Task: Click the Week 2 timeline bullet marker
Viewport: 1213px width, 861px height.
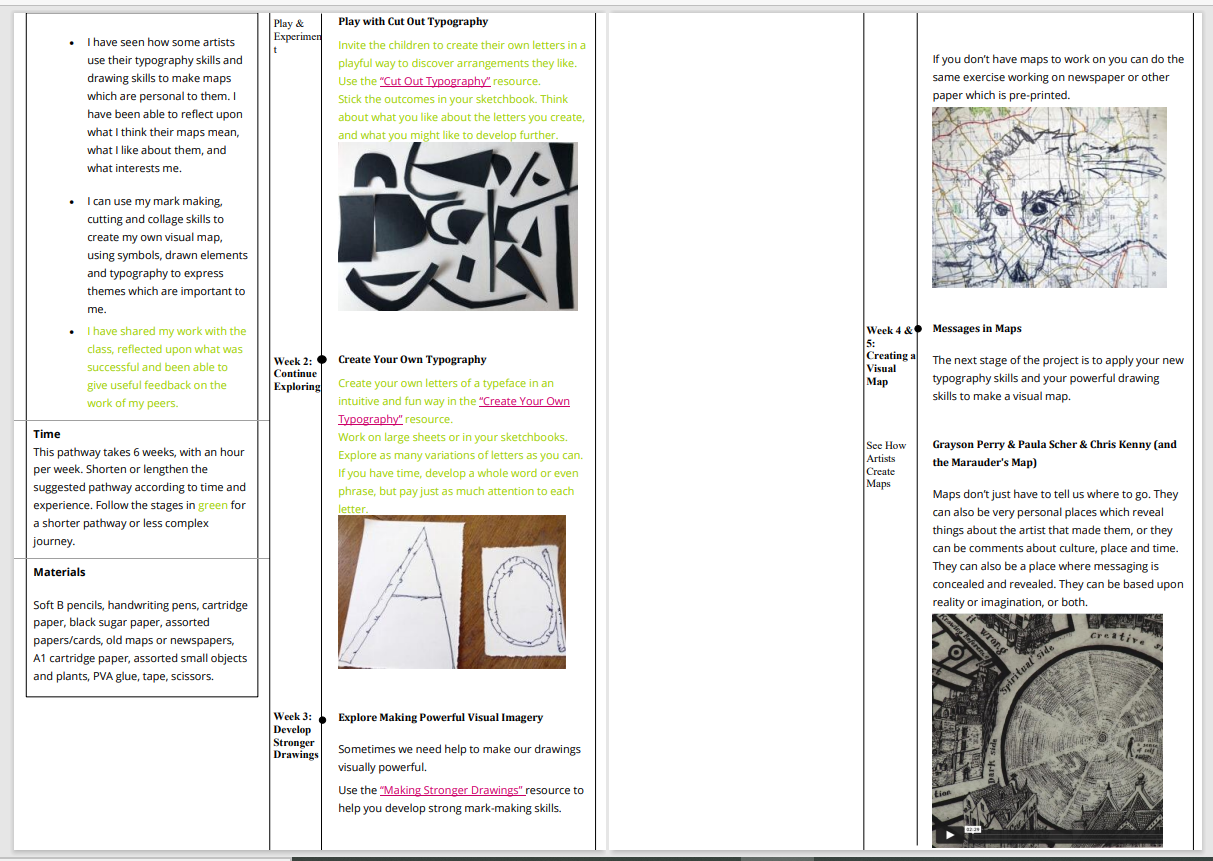Action: tap(322, 359)
